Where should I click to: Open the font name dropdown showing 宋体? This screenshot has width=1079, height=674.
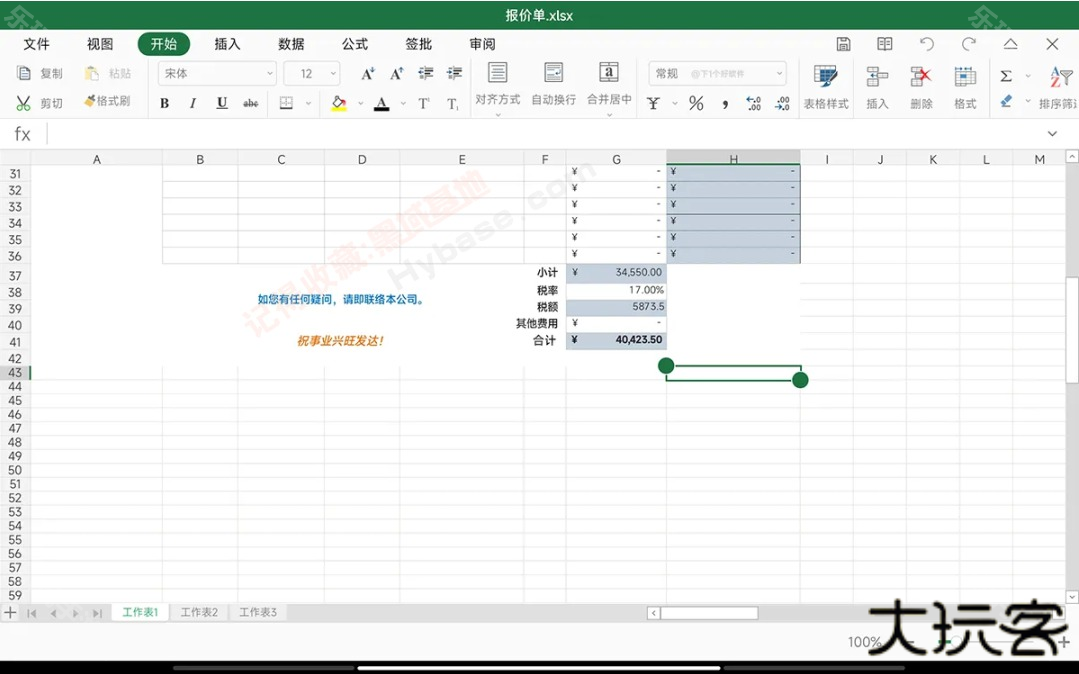click(216, 73)
